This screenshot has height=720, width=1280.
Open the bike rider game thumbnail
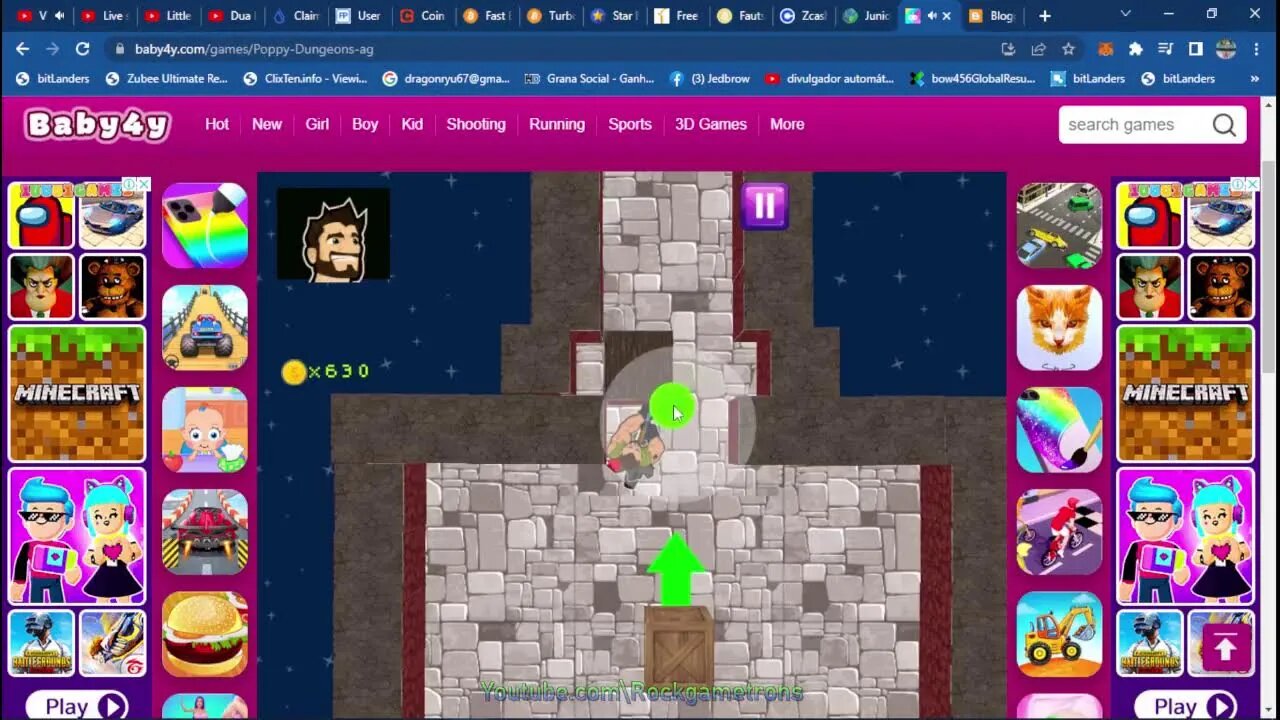pyautogui.click(x=1060, y=532)
